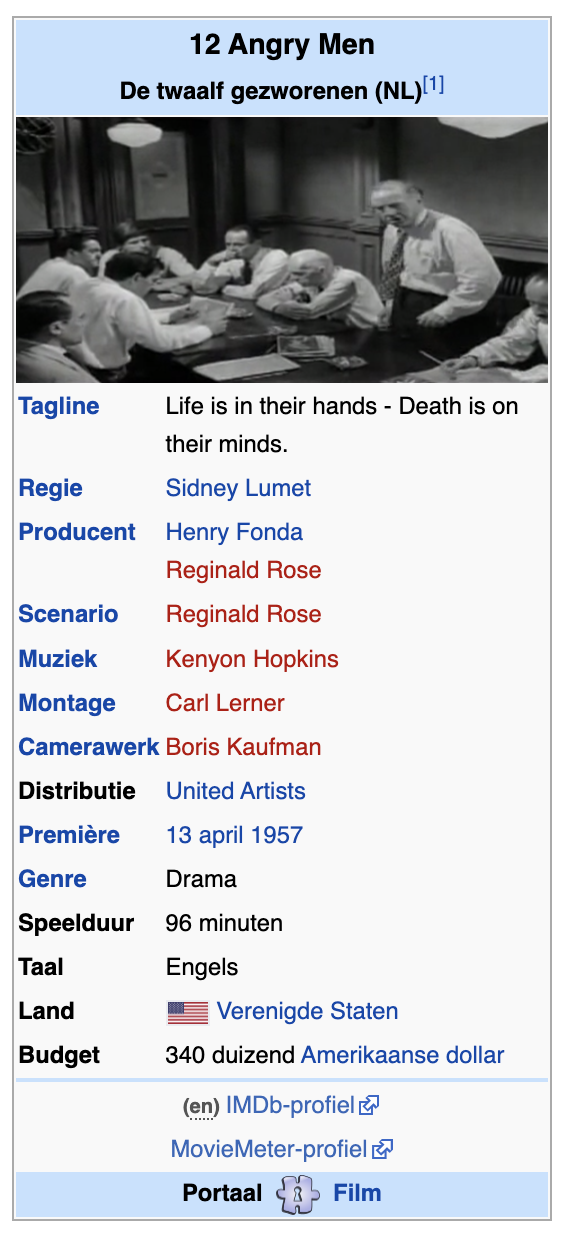Select the Kenyon Hopkins music link

coord(252,659)
